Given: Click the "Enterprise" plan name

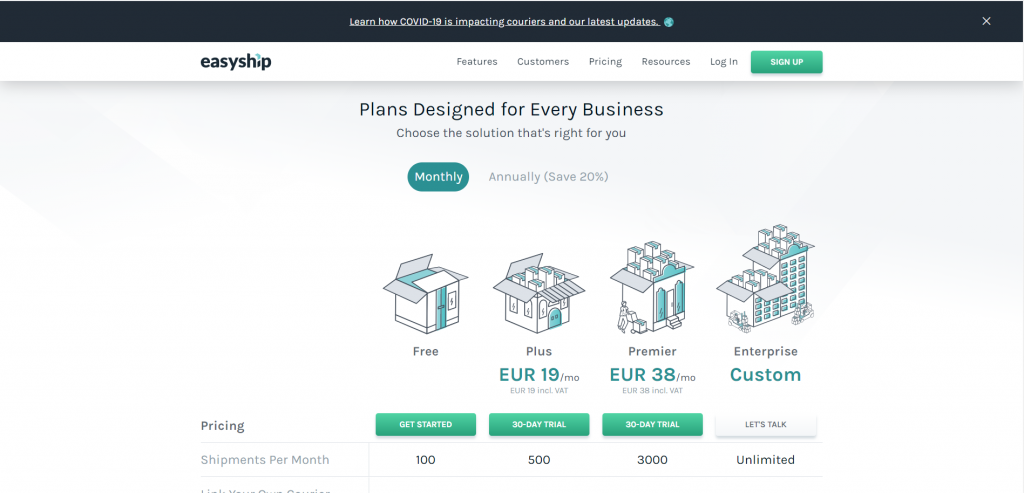Looking at the screenshot, I should (x=765, y=351).
